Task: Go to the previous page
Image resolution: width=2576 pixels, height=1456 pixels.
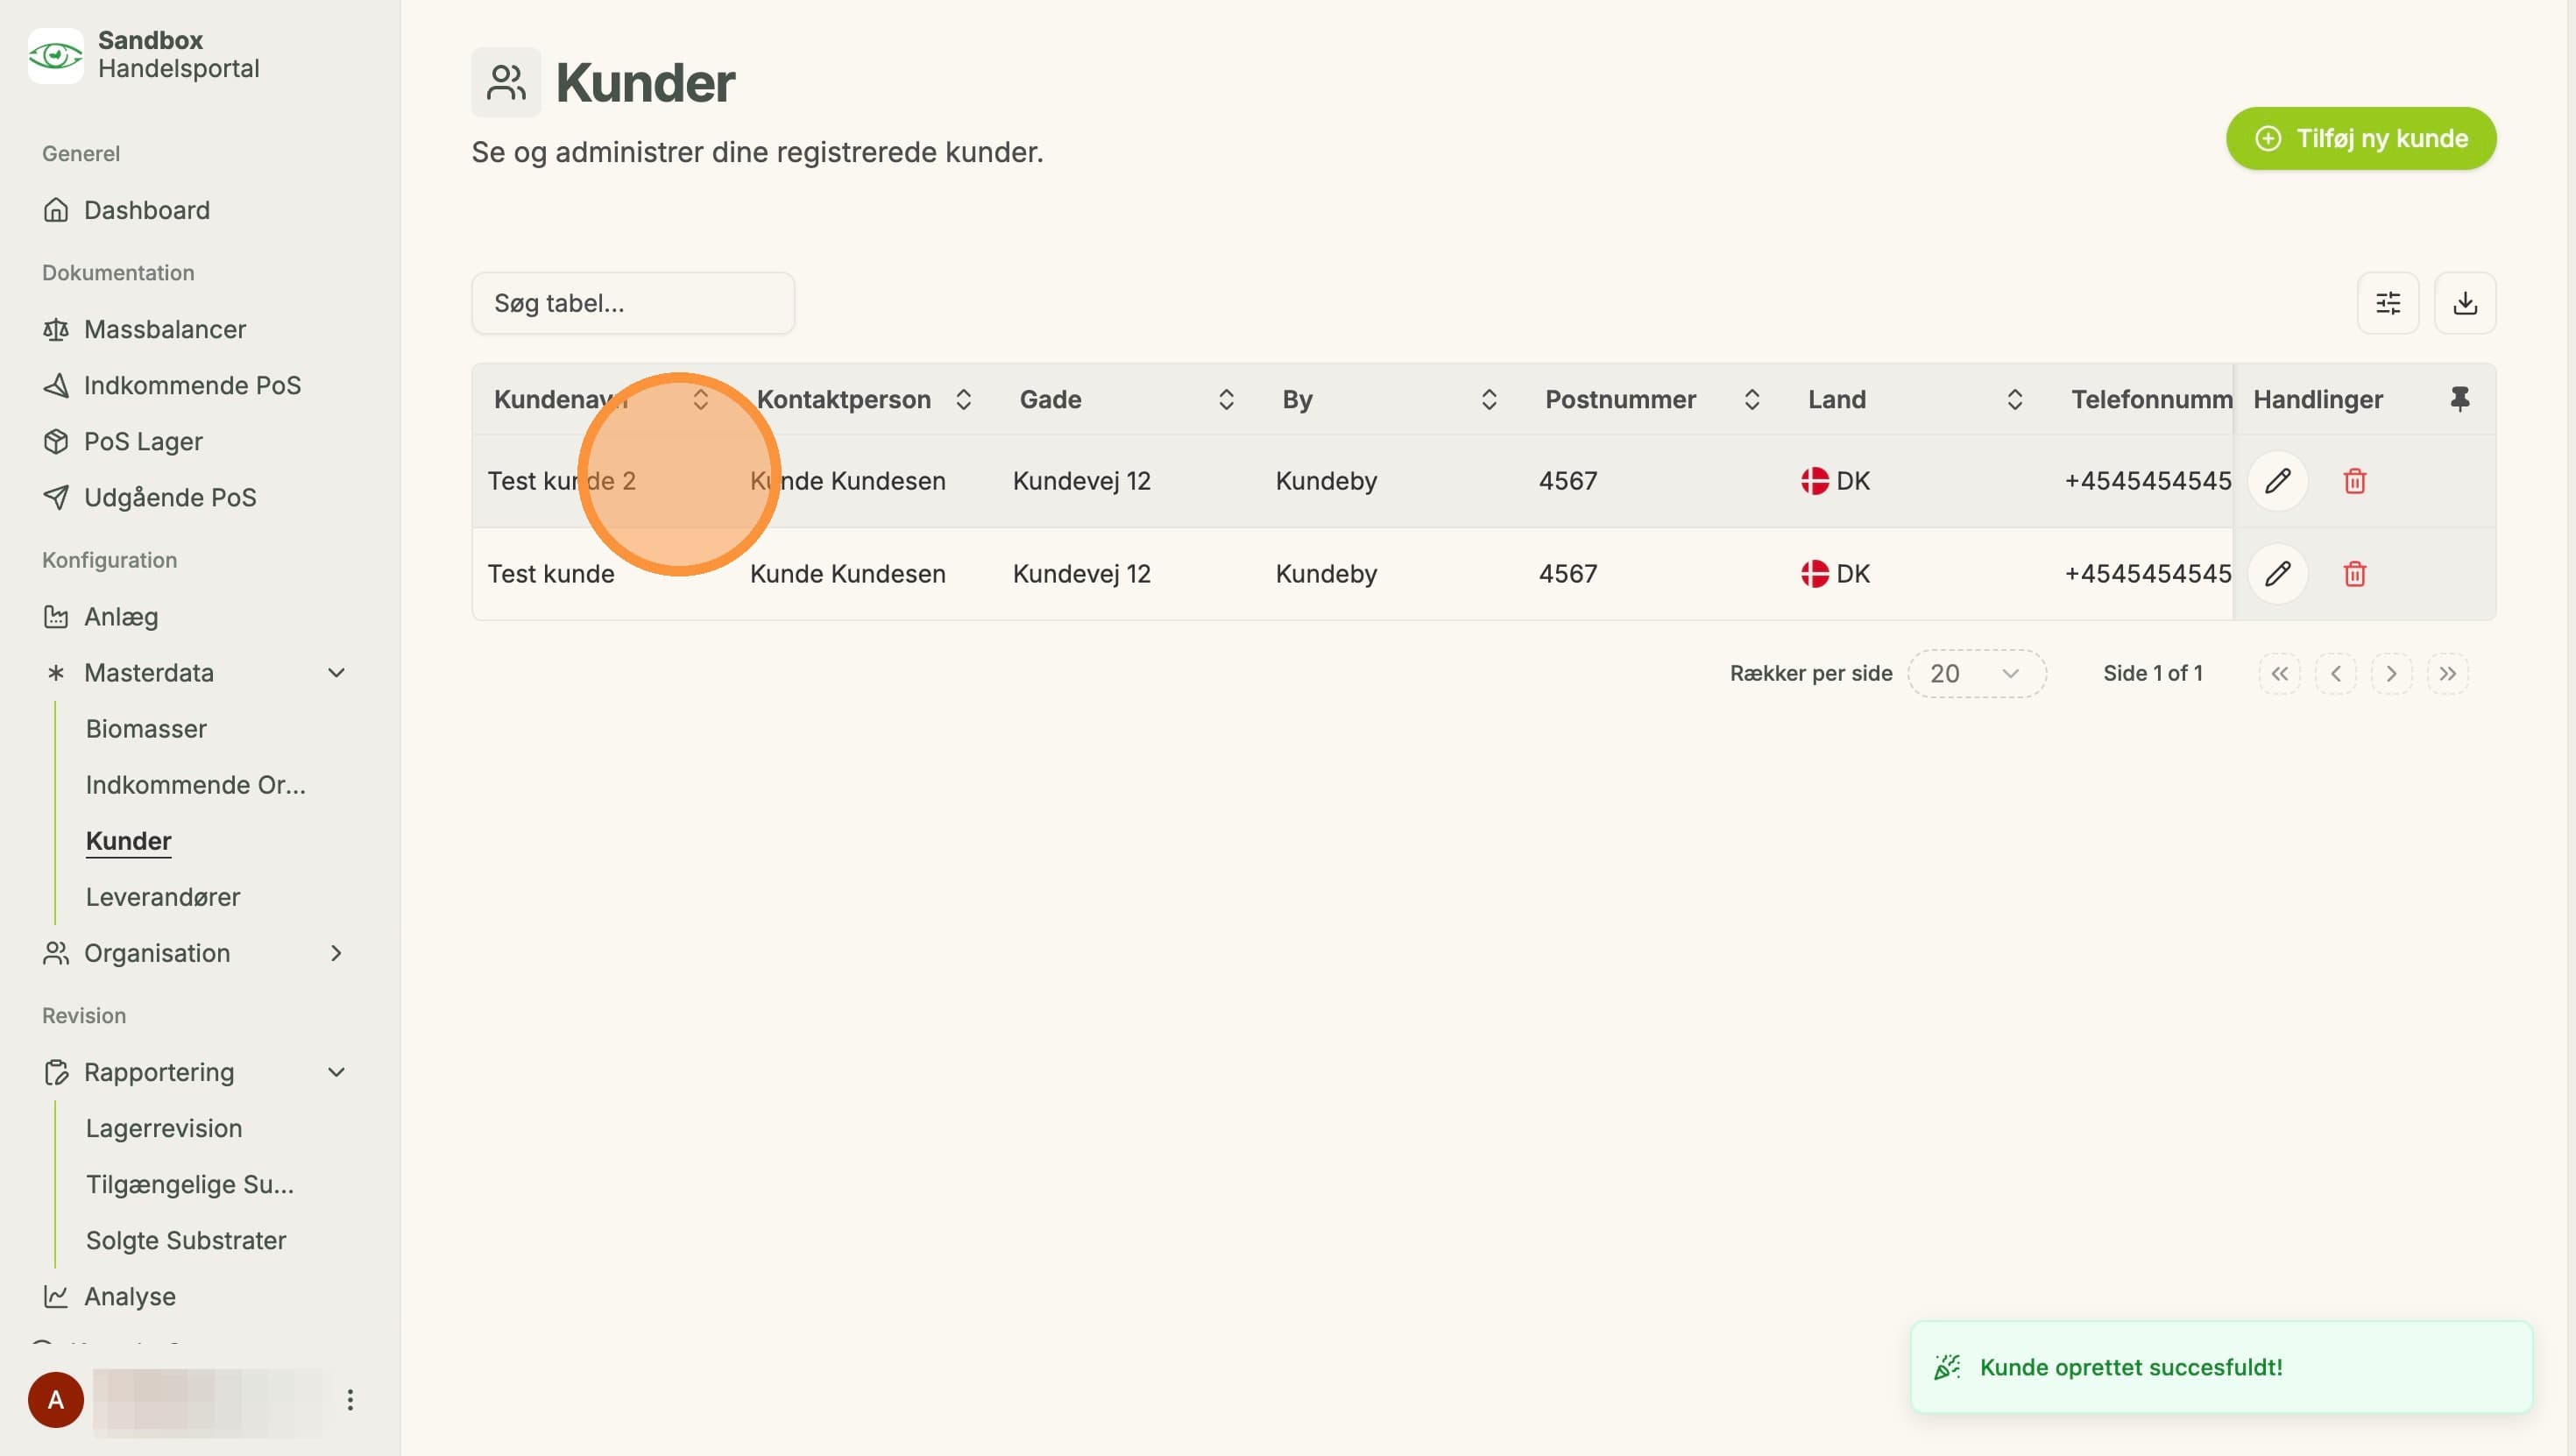Action: [2335, 673]
